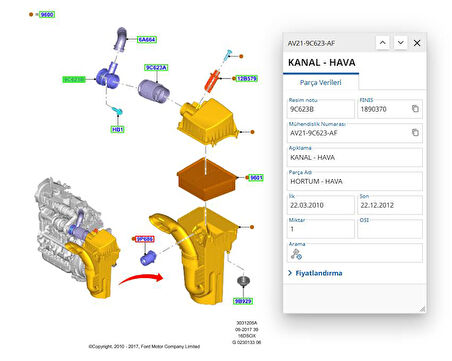This screenshot has width=452, height=361.
Task: Select the 9601 air filter callout
Action: pyautogui.click(x=256, y=178)
